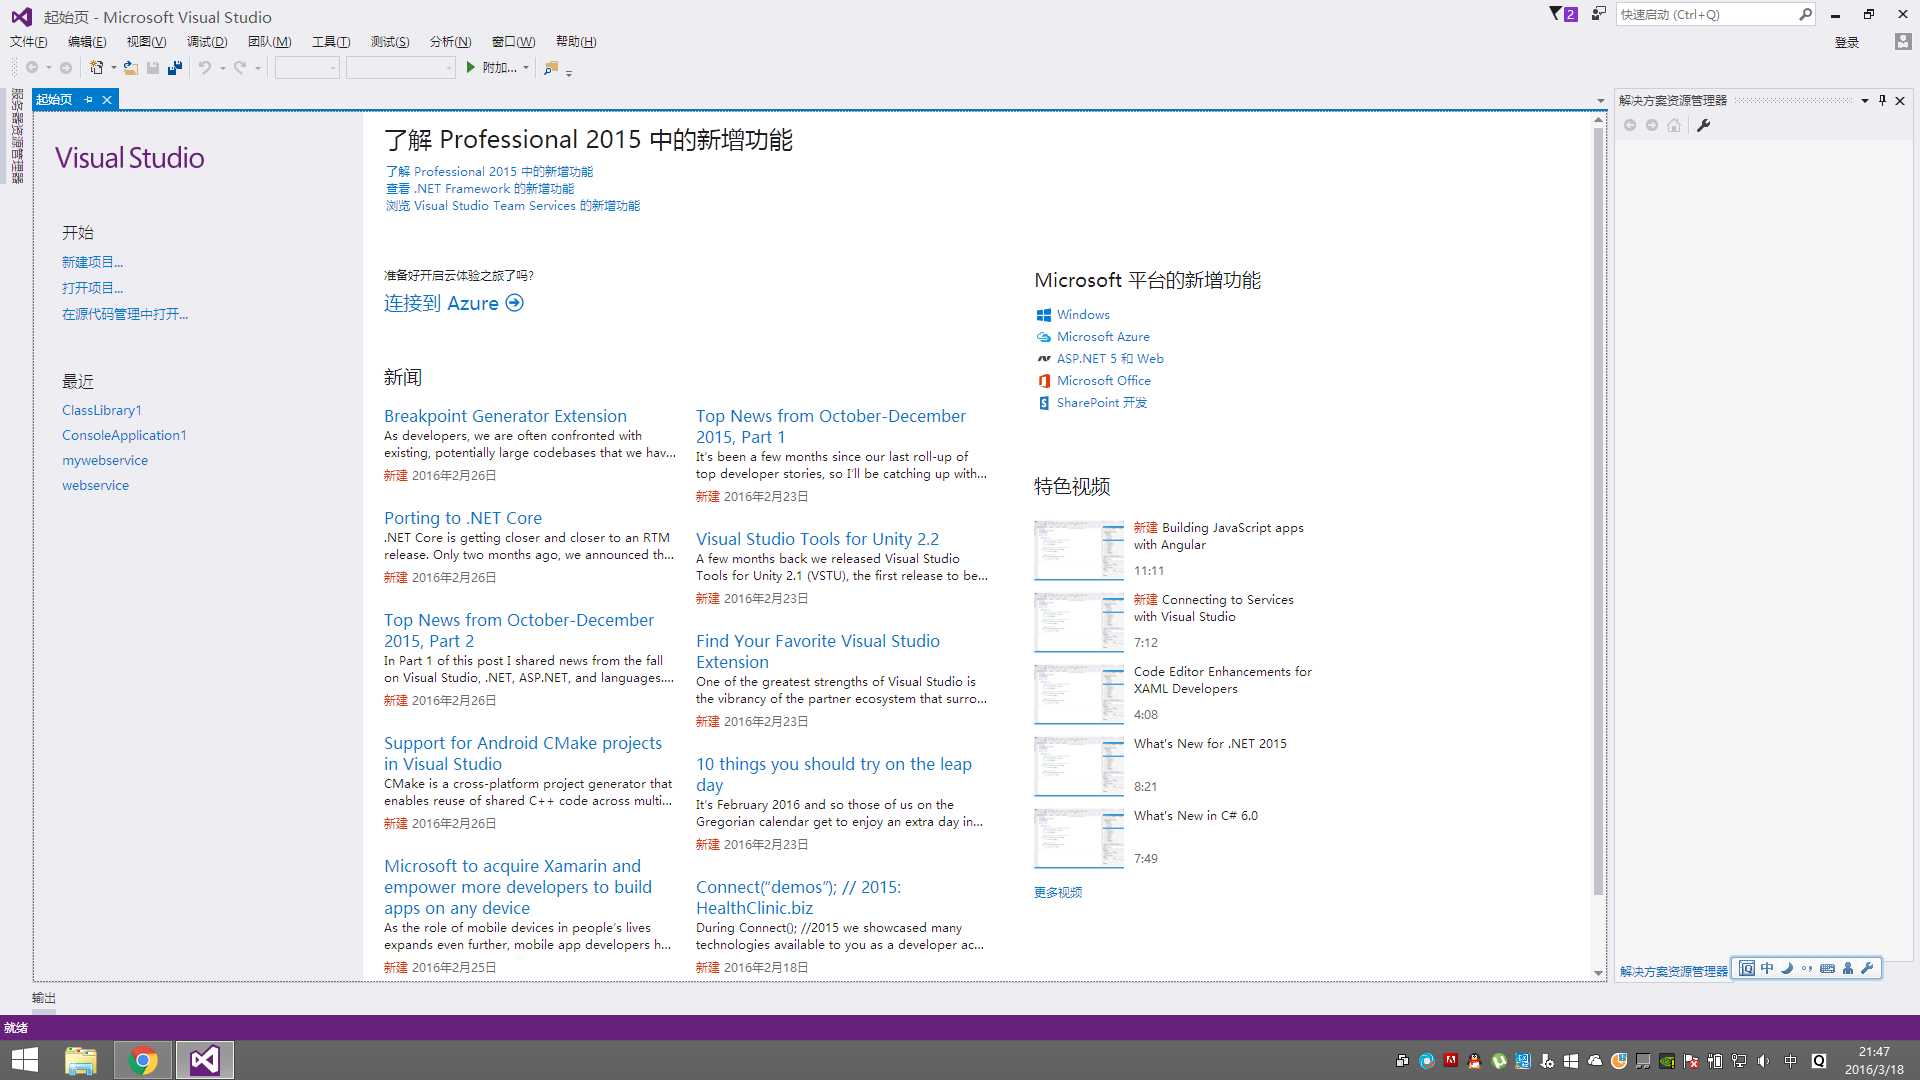Click the IME soft keyboard icon
Image resolution: width=1920 pixels, height=1080 pixels.
1827,968
